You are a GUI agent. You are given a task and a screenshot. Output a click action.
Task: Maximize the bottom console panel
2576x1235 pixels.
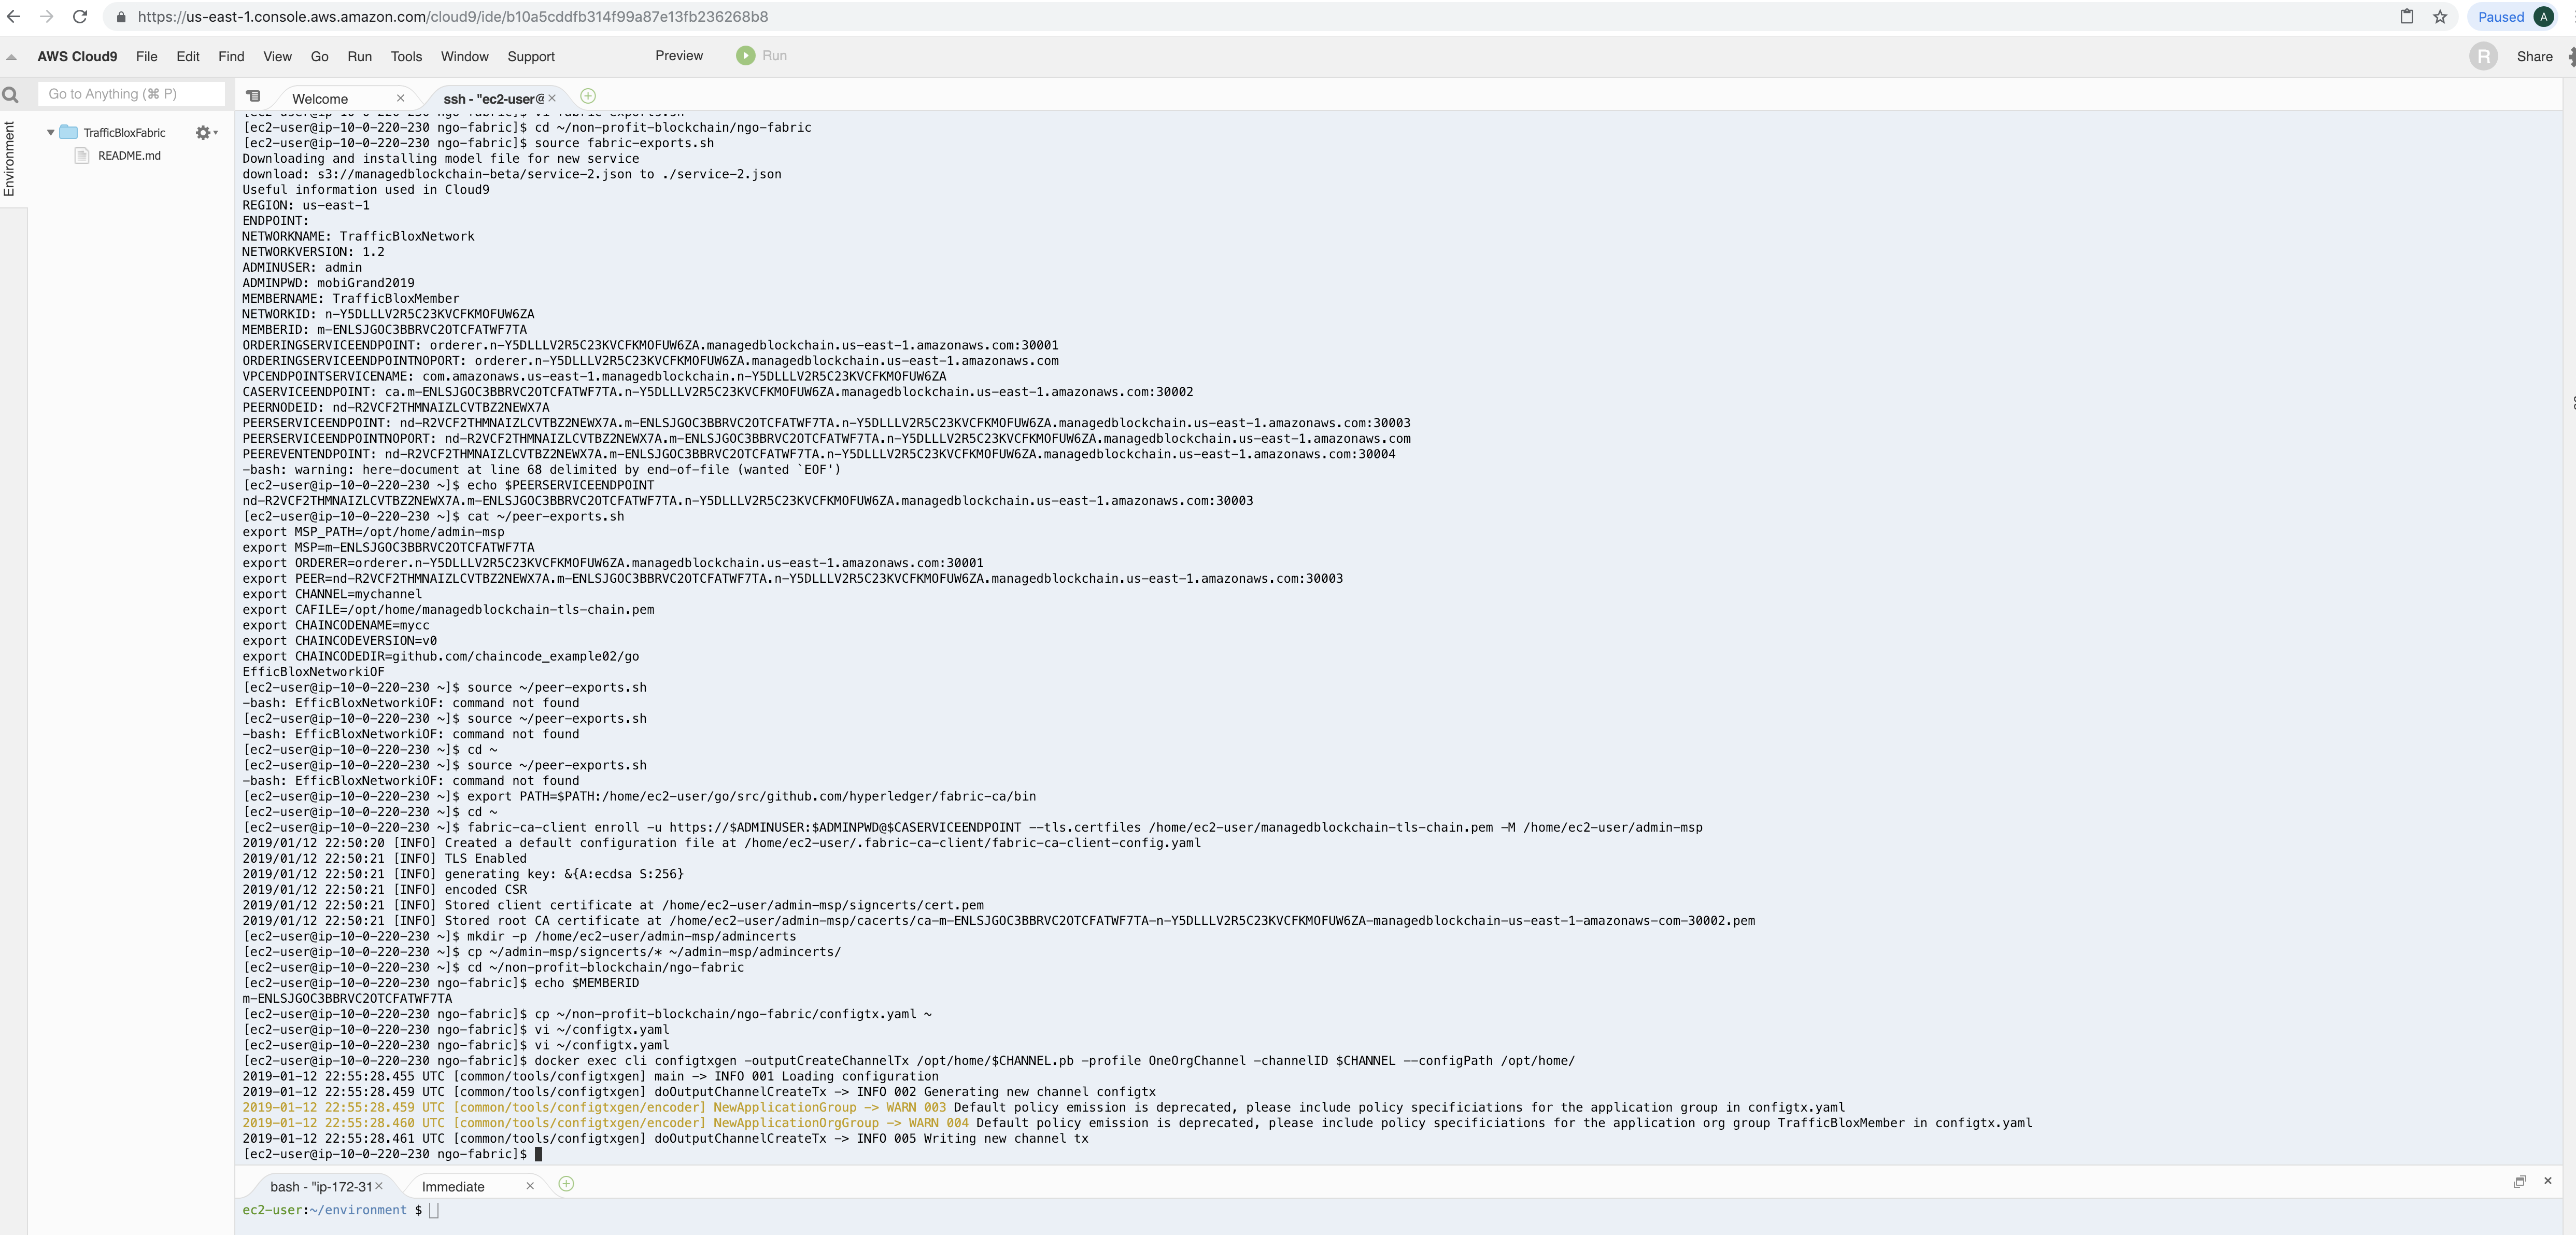pyautogui.click(x=2519, y=1182)
